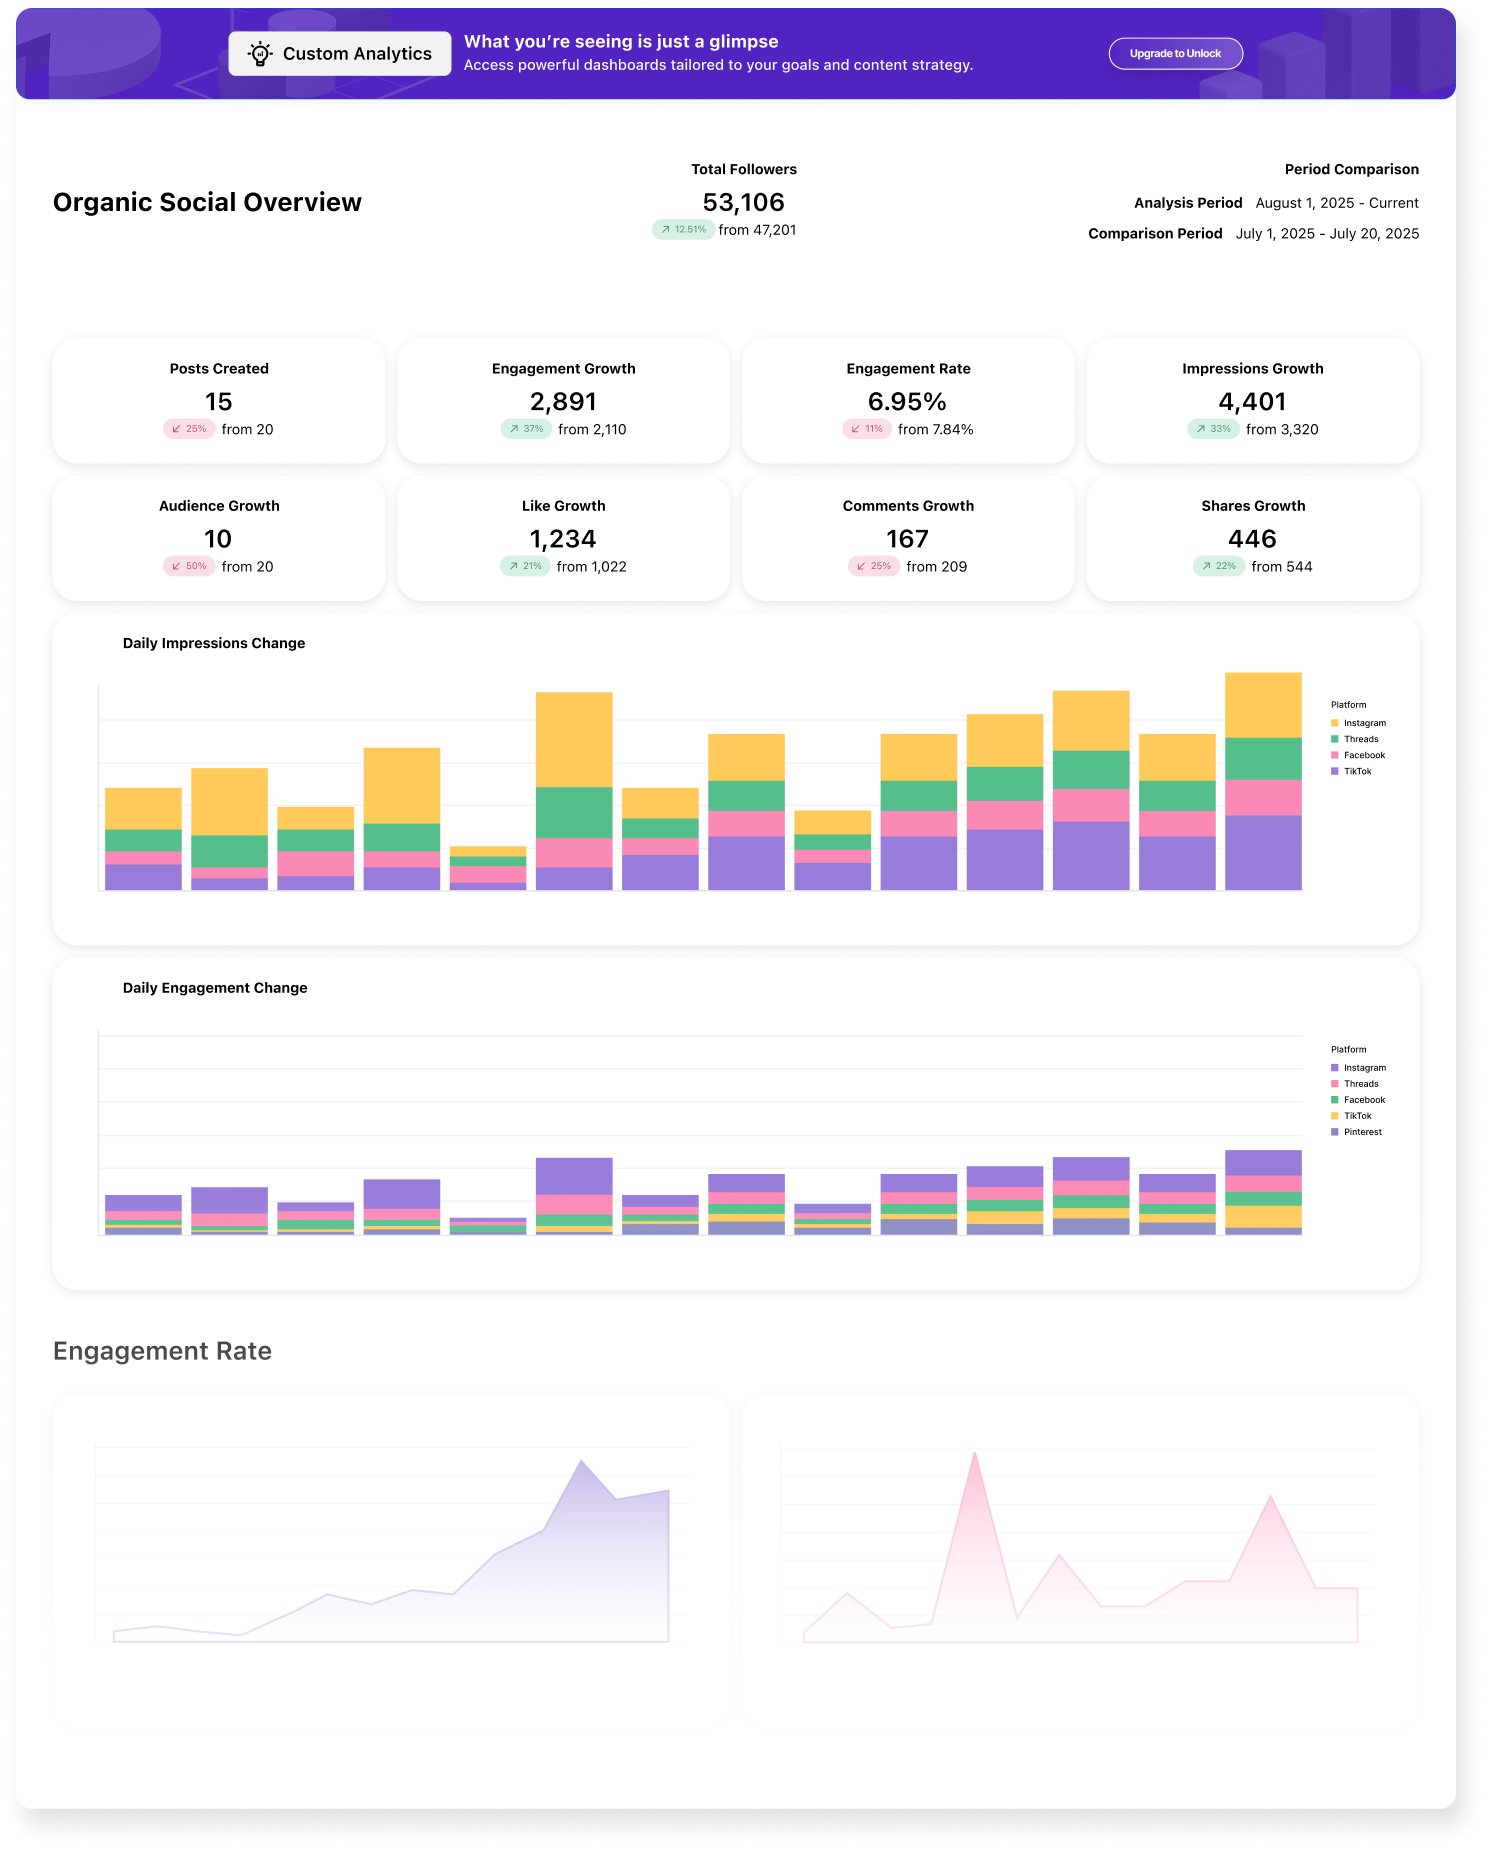This screenshot has height=1849, width=1488.
Task: Click the lightbulb icon beside Custom Analytics
Action: click(x=260, y=54)
